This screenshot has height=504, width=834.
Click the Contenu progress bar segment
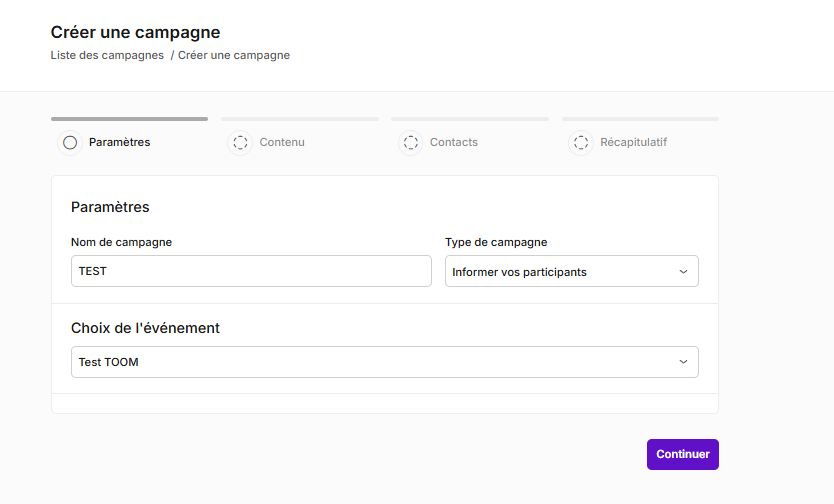coord(300,119)
